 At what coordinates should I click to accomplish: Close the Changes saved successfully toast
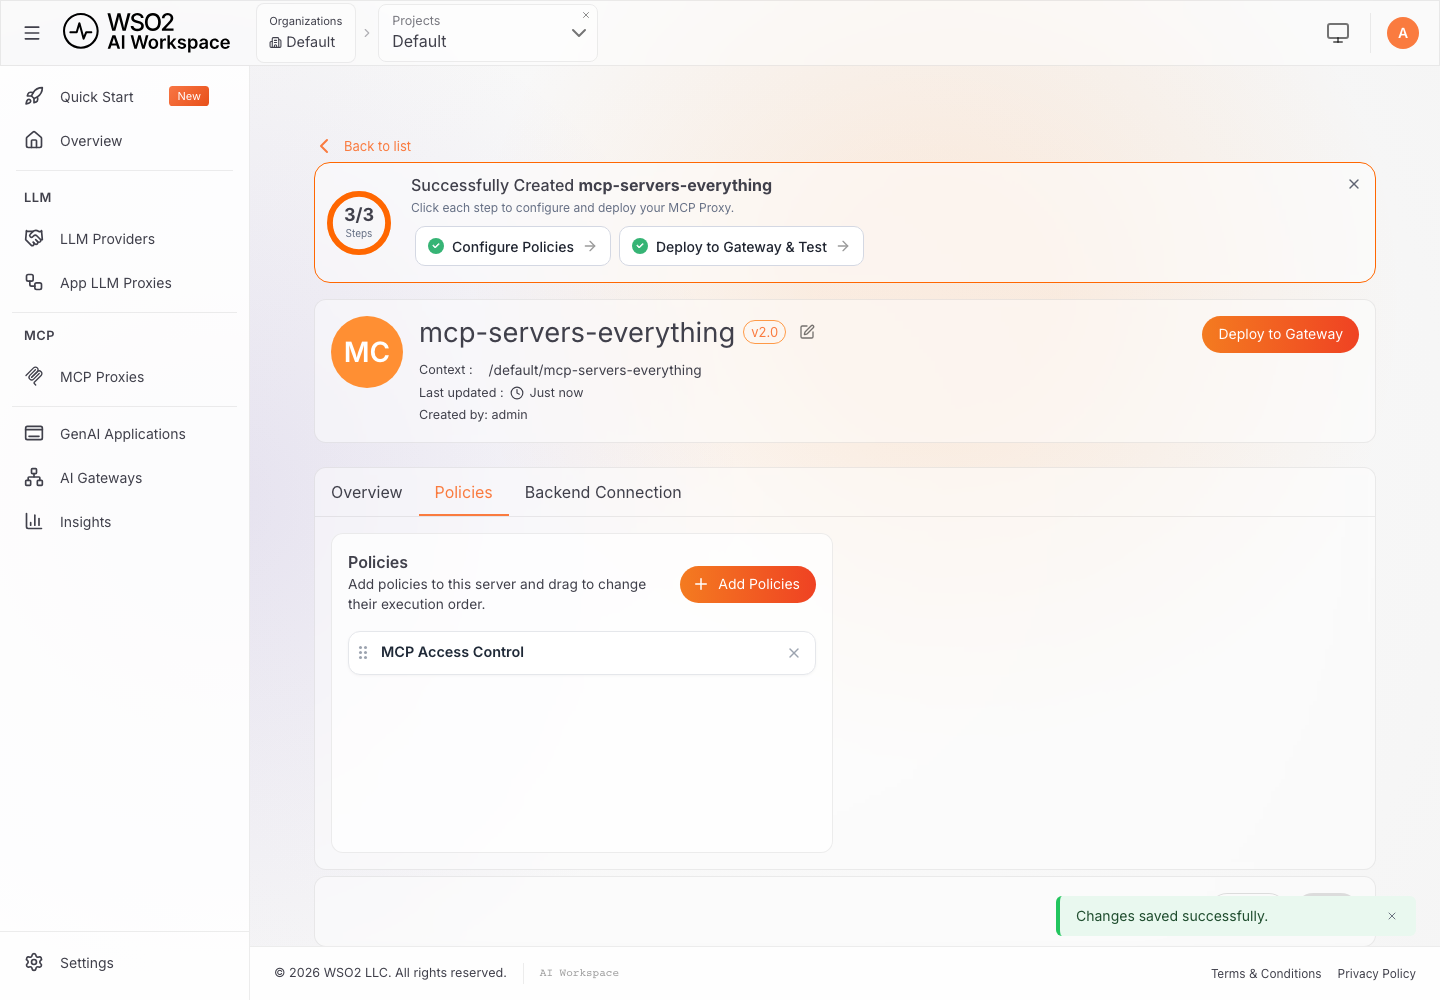tap(1392, 916)
